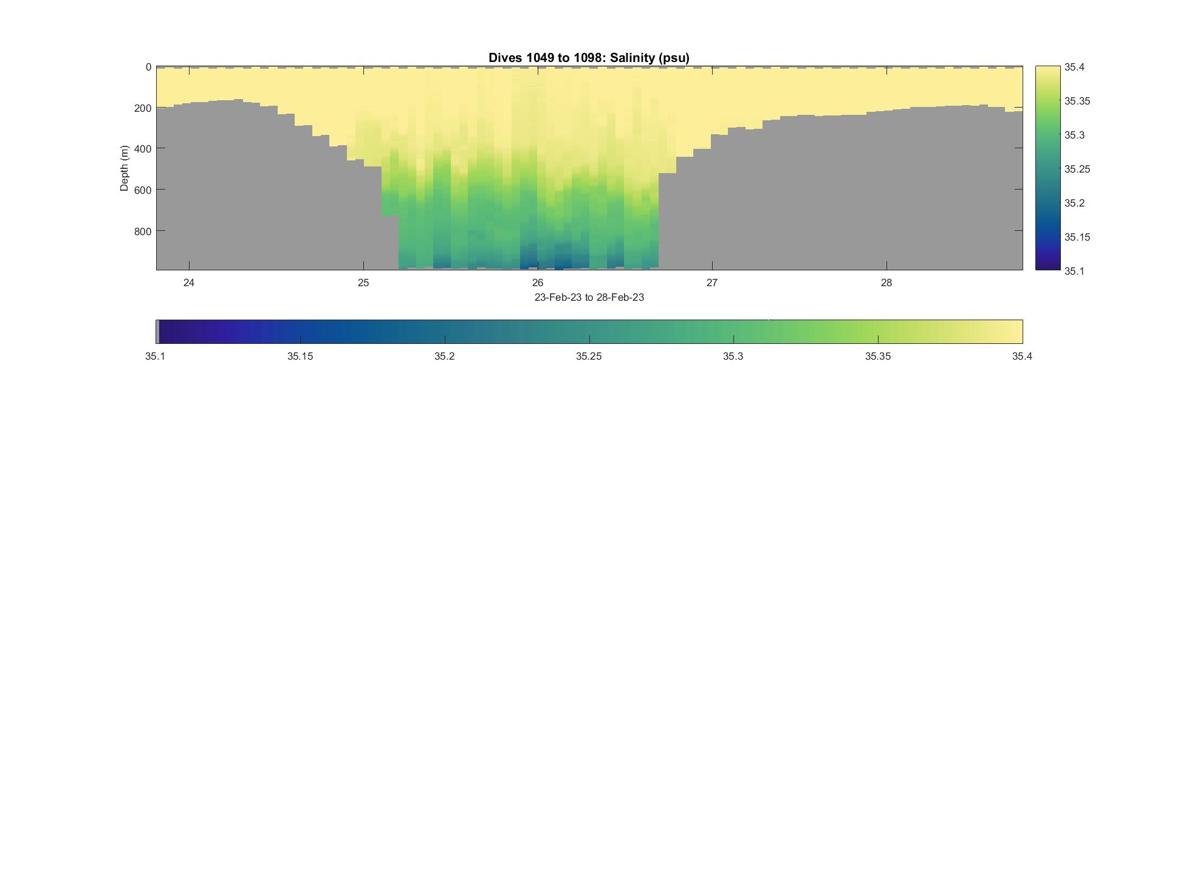The height and width of the screenshot is (885, 1200).
Task: Click x-axis tick label 28
Action: [x=887, y=282]
